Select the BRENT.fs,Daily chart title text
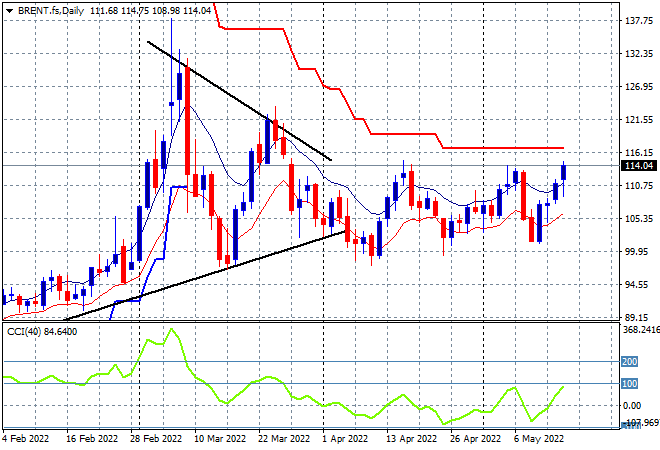The image size is (660, 450). tap(51, 11)
